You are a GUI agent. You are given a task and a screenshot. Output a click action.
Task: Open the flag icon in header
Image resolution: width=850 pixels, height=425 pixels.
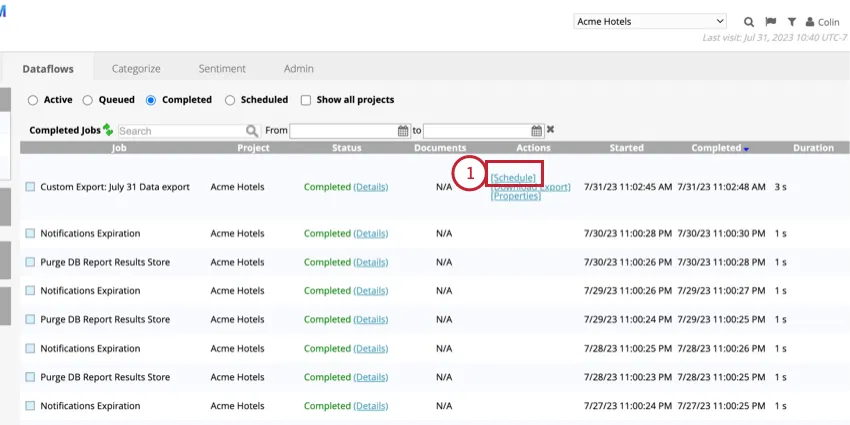click(x=770, y=21)
